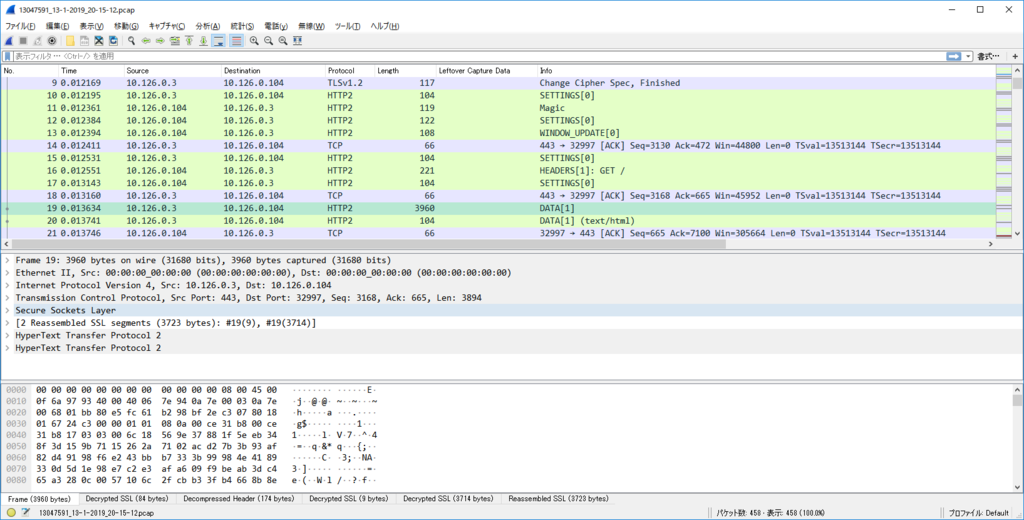Click the resize columns to fit icon
1024x520 pixels.
coord(297,41)
